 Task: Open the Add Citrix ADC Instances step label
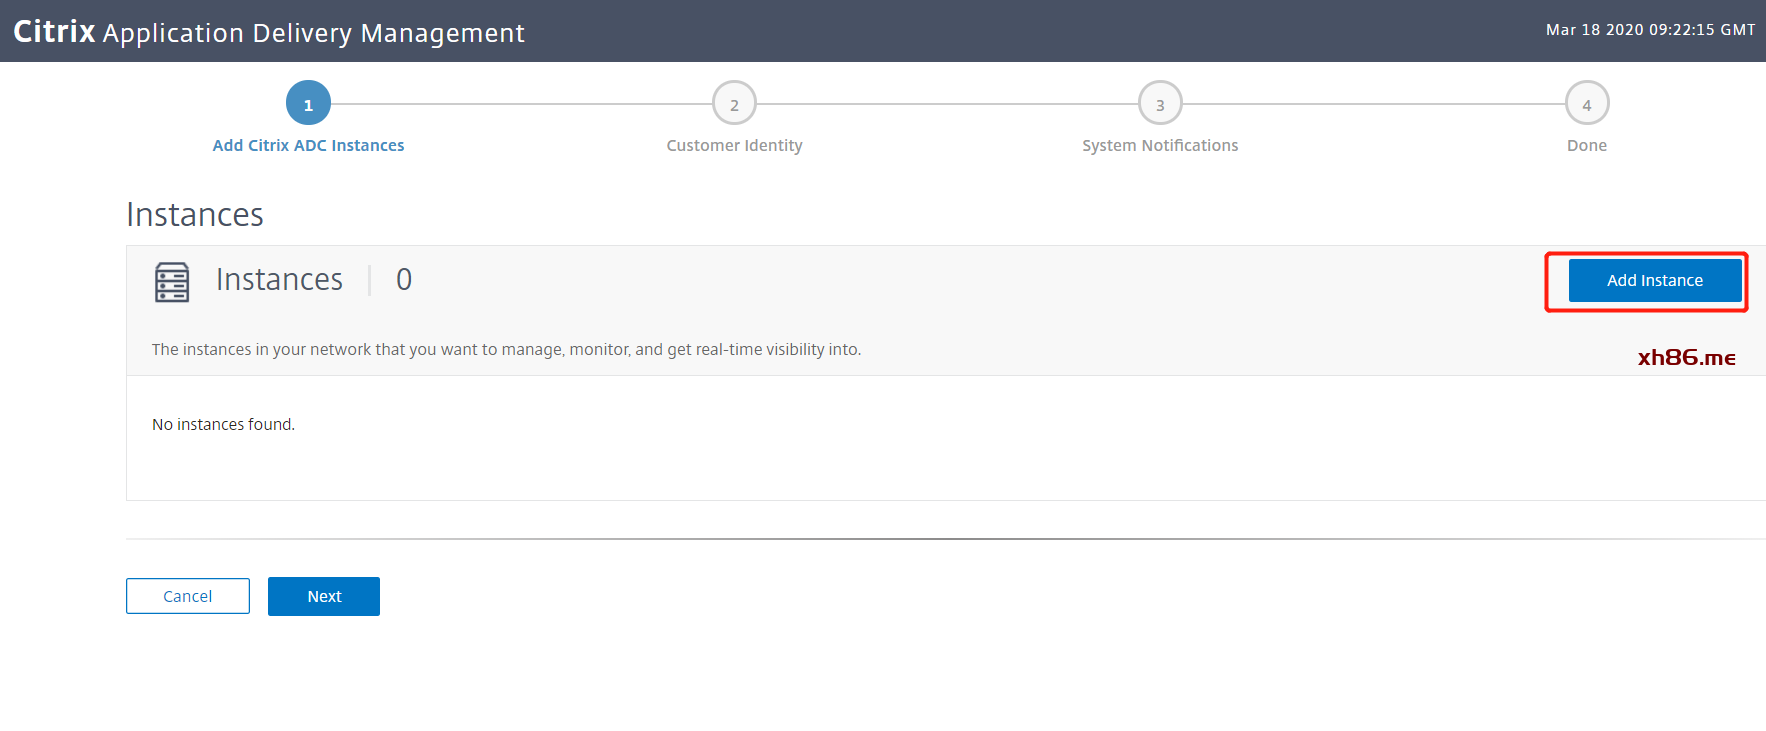coord(308,145)
